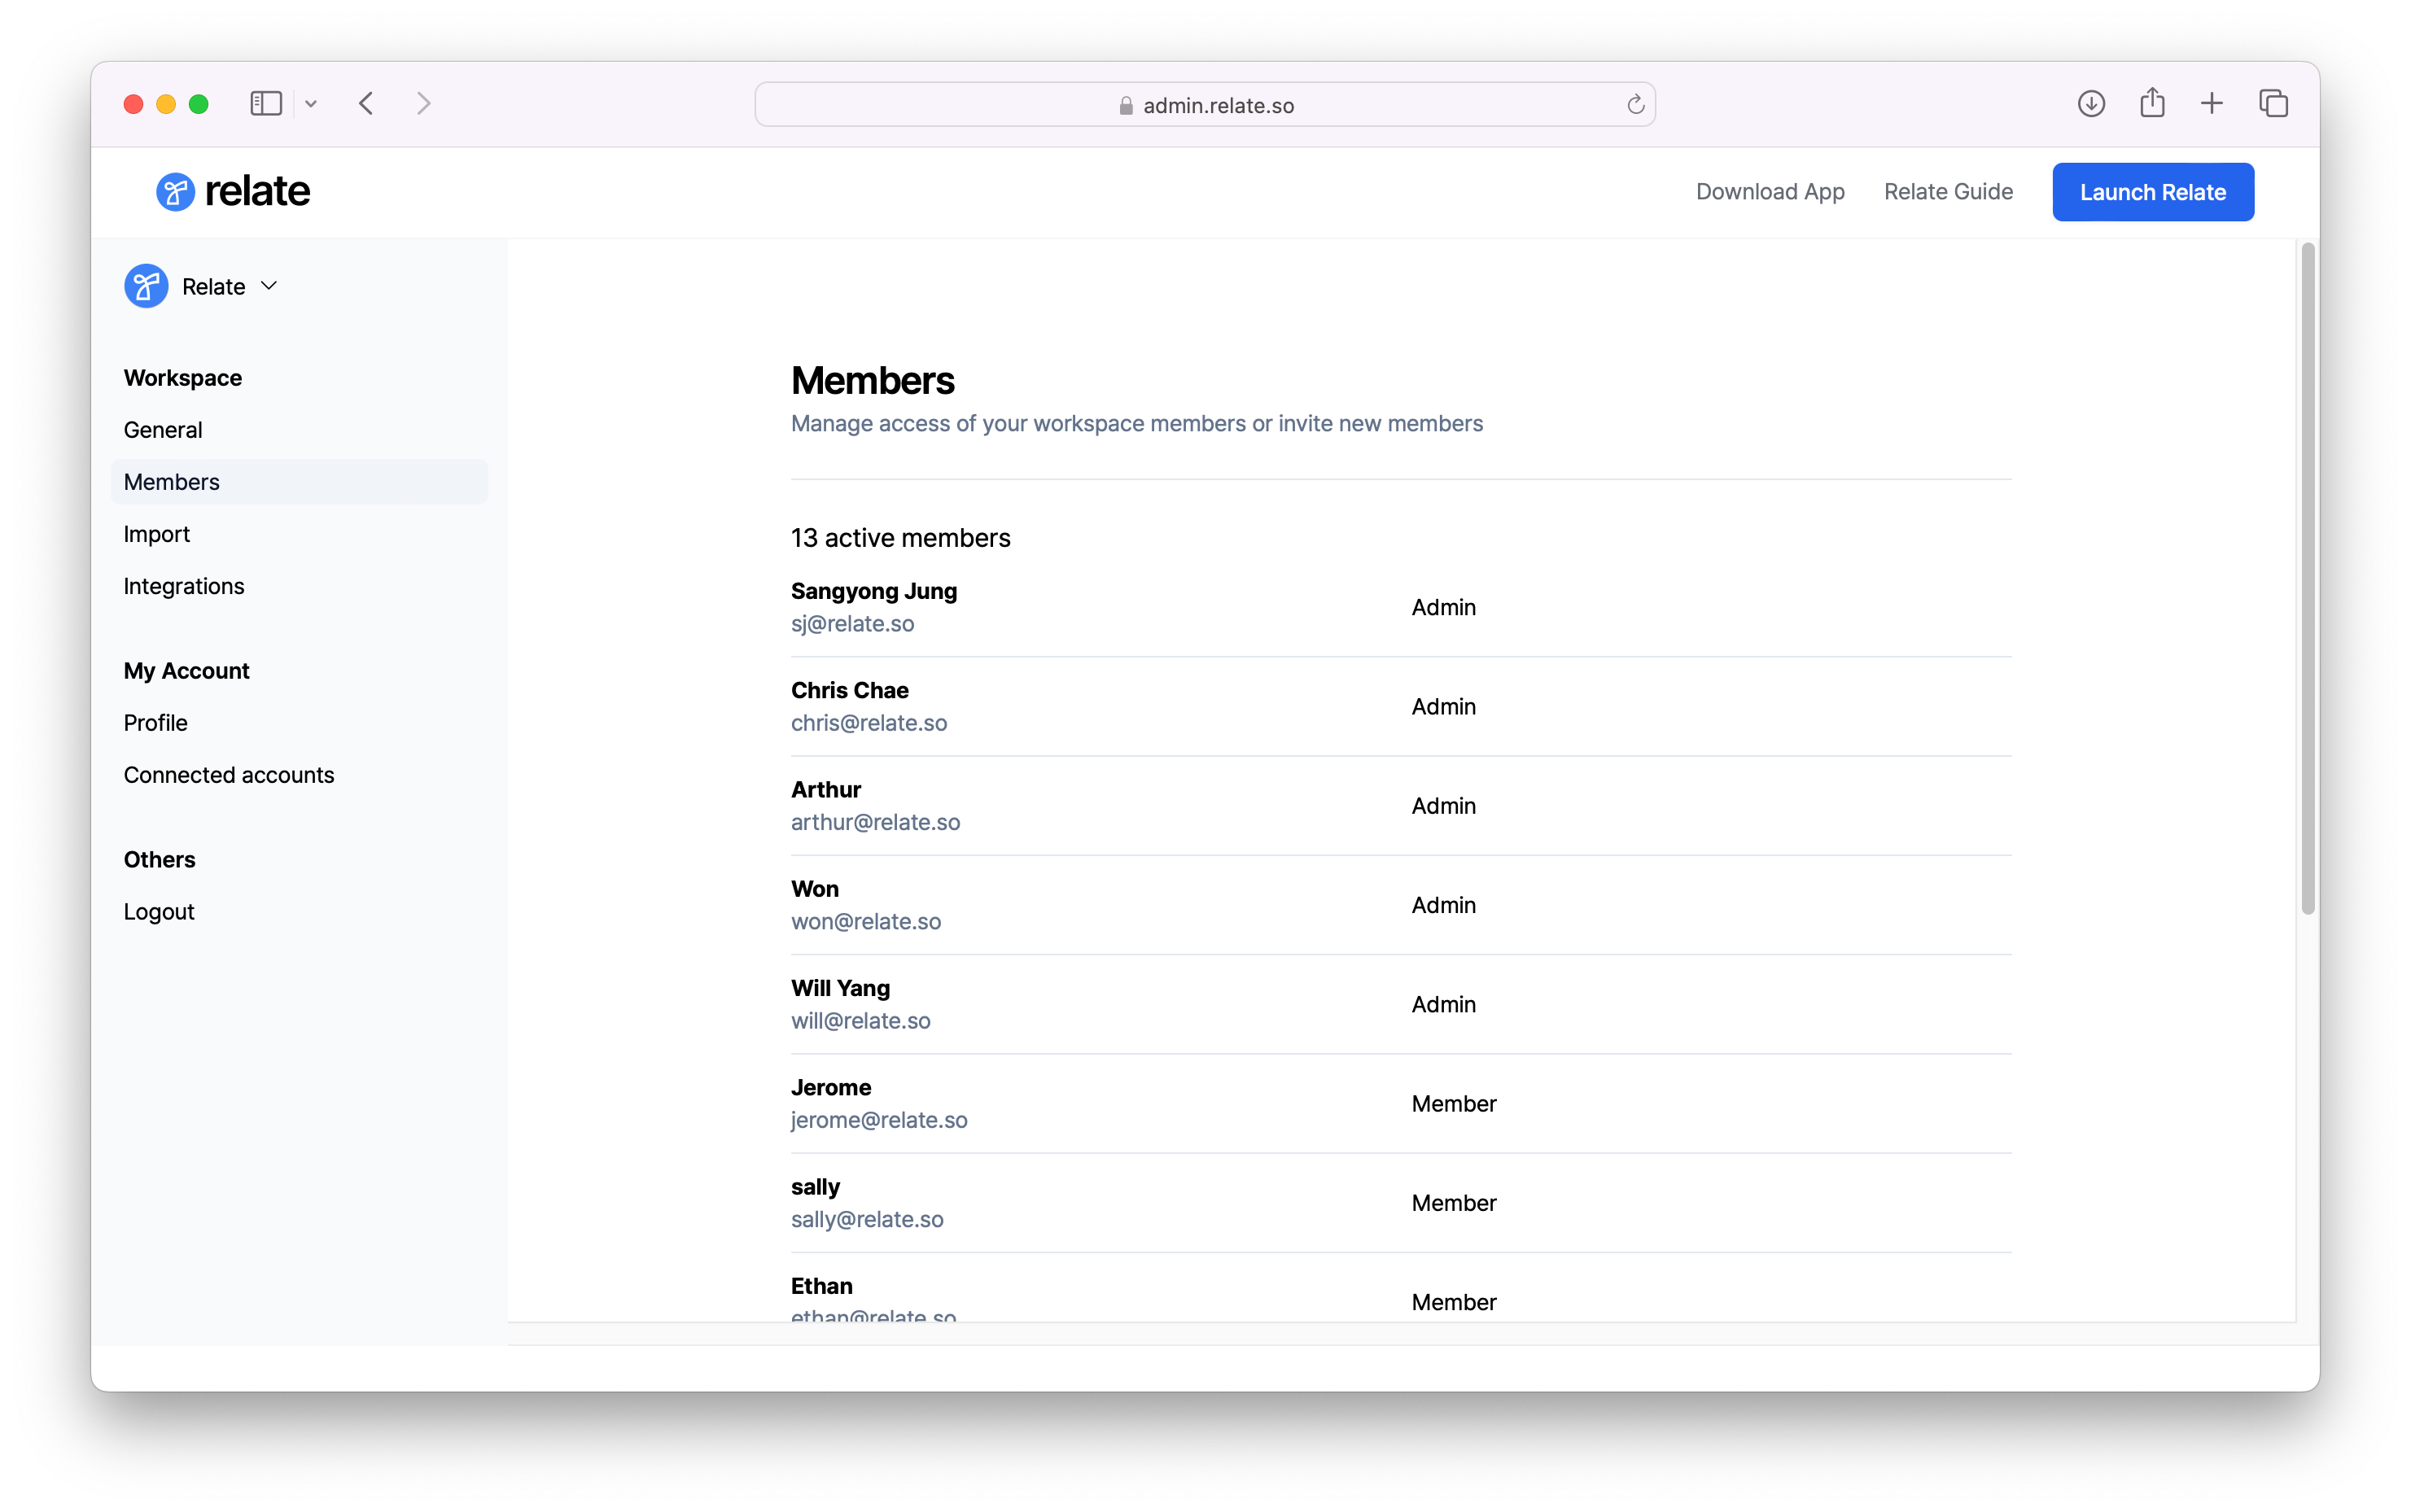The height and width of the screenshot is (1512, 2411).
Task: Click the browser forward arrow
Action: point(424,104)
